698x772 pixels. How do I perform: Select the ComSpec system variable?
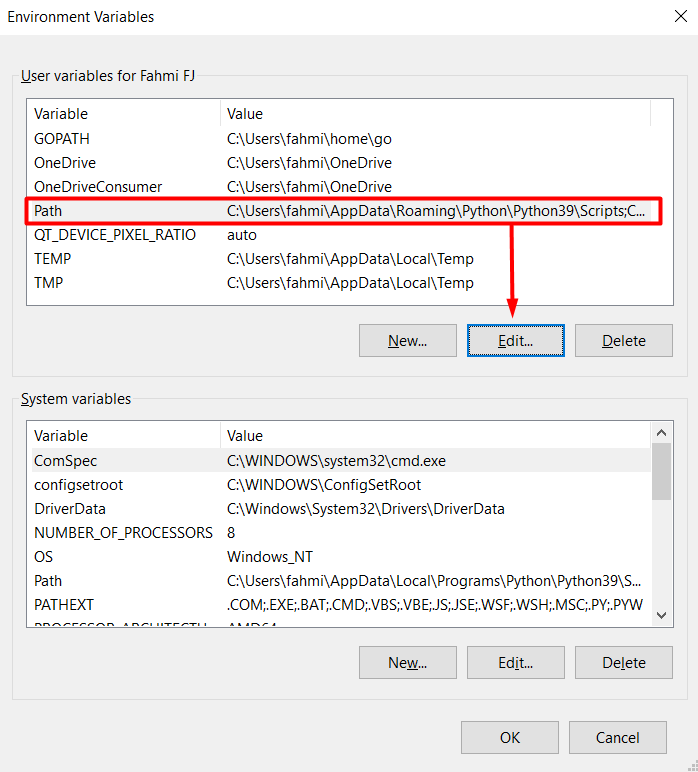pos(66,461)
